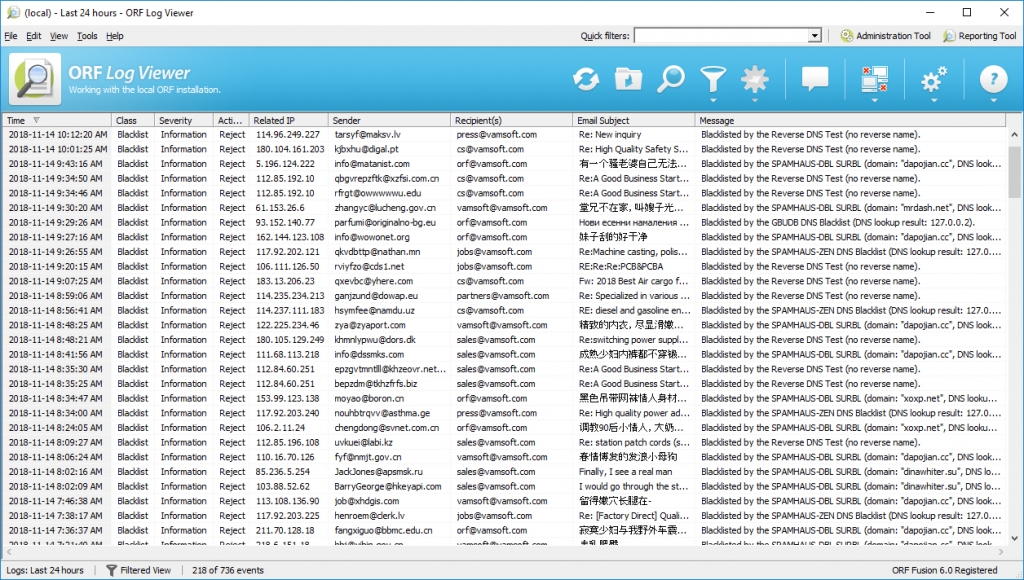1024x580 pixels.
Task: Sort by the Related IP column header
Action: (x=289, y=120)
